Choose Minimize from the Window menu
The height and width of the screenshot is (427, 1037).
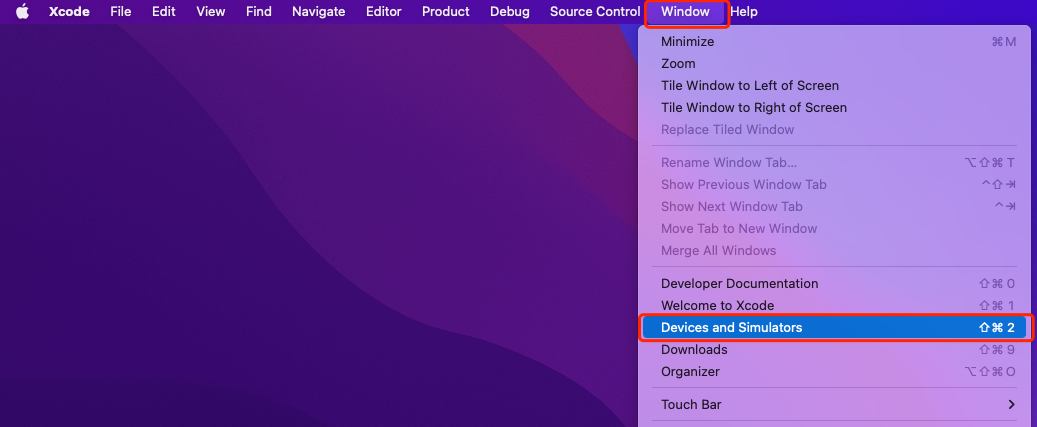pyautogui.click(x=688, y=42)
